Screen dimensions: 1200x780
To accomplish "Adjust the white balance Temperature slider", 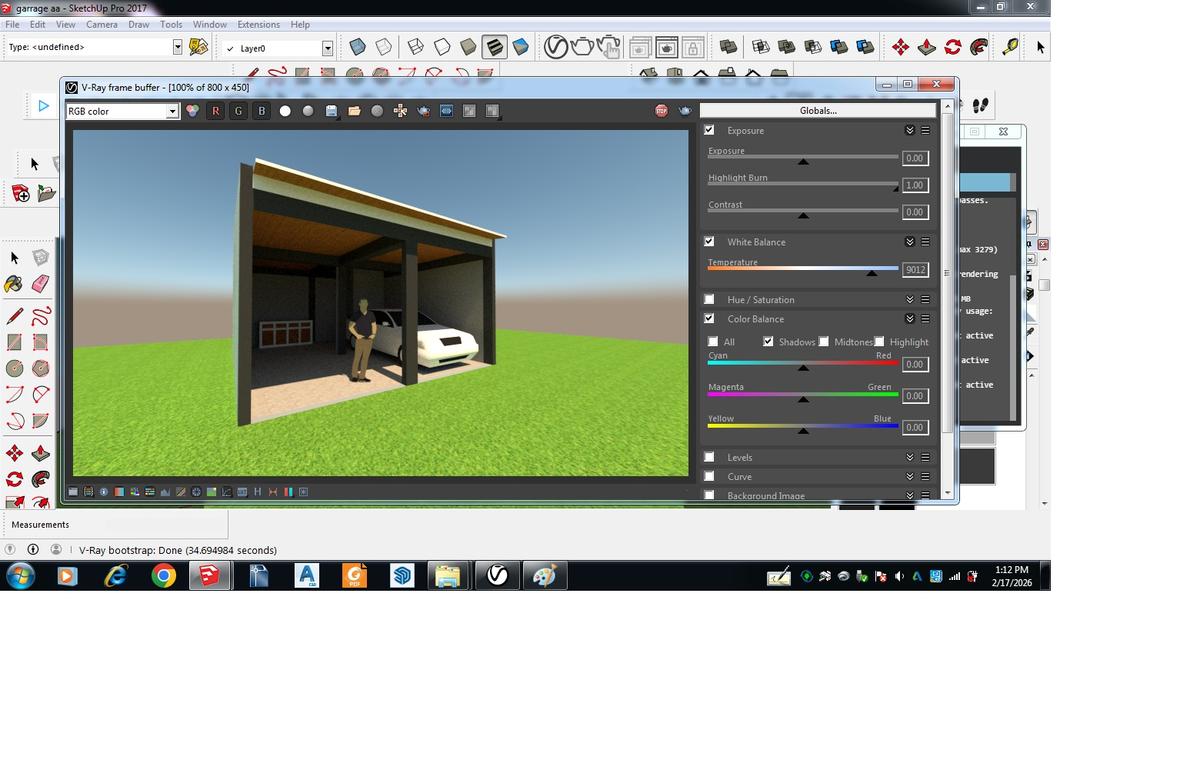I will click(871, 272).
